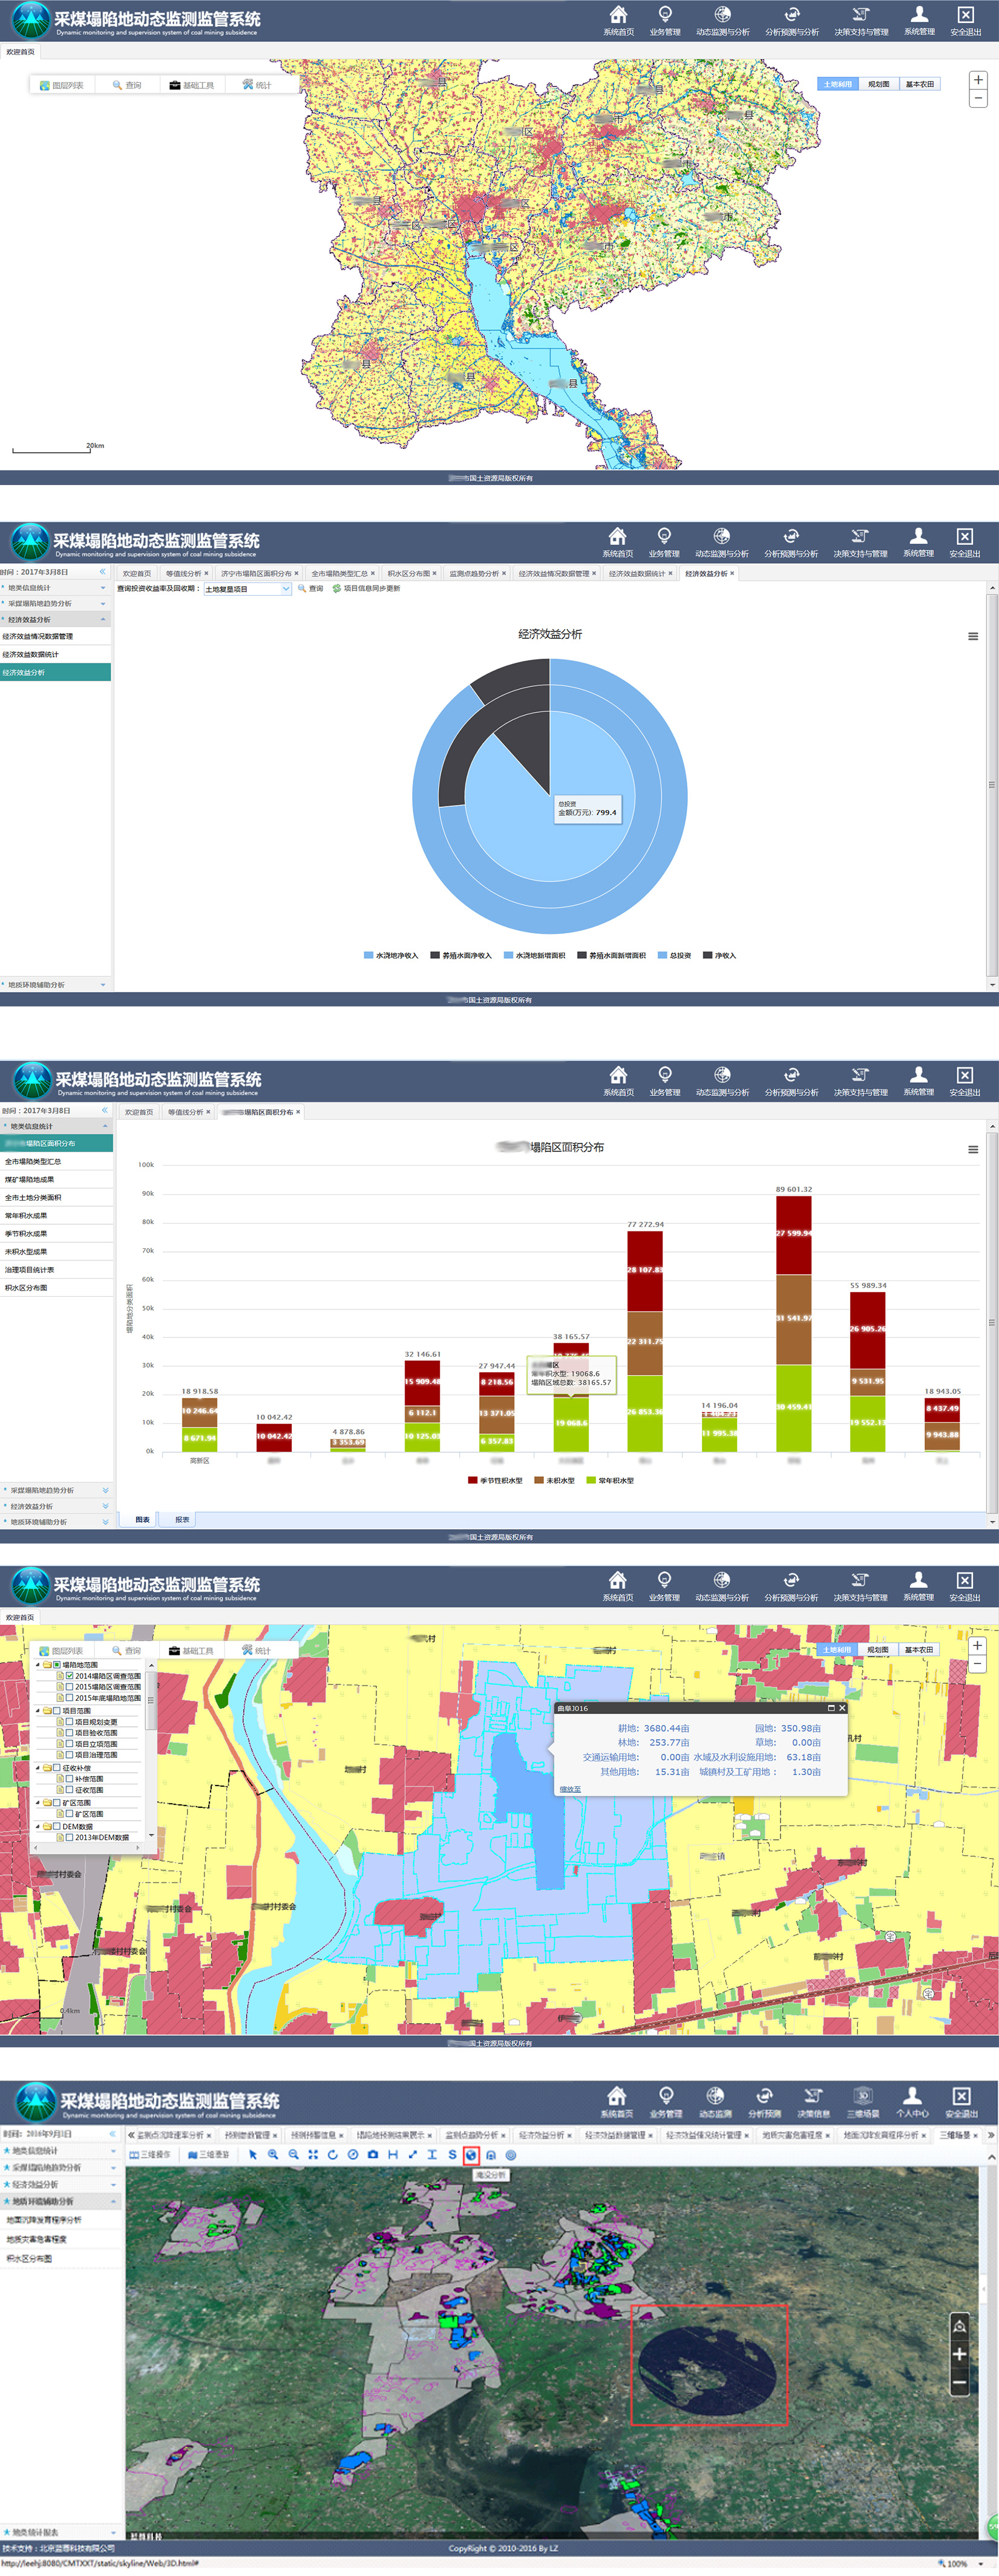Click the 项目信息同步更新 sync icon
The height and width of the screenshot is (2576, 999).
pyautogui.click(x=337, y=588)
